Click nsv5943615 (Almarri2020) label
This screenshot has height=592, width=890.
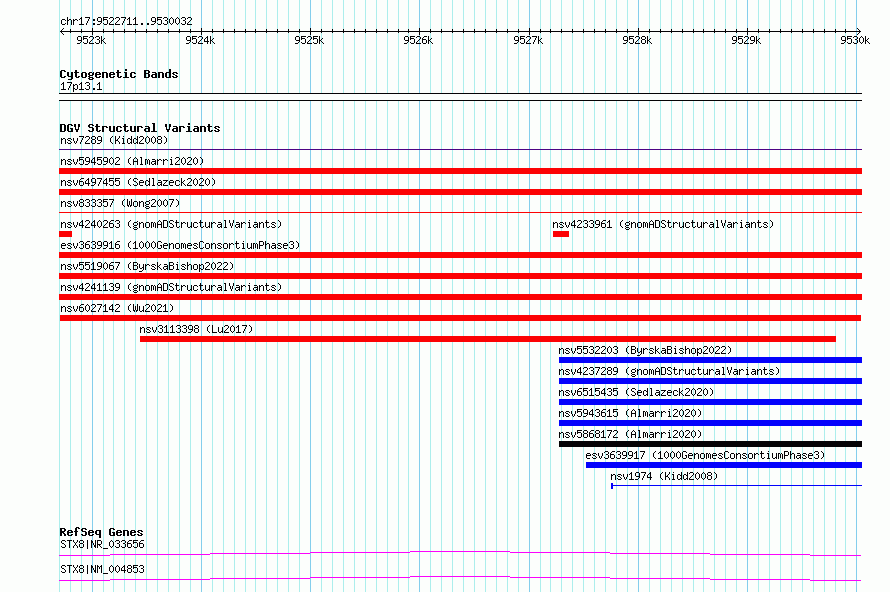pyautogui.click(x=630, y=413)
